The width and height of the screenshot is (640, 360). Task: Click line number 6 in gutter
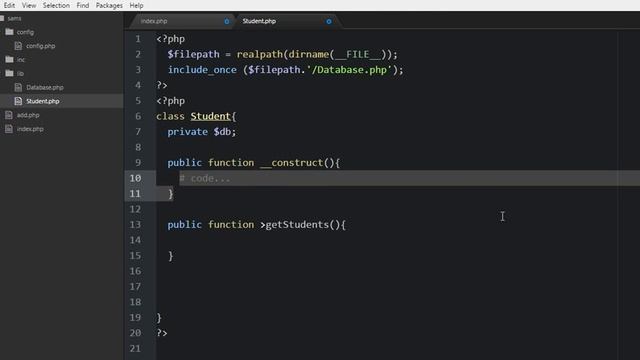coord(138,116)
